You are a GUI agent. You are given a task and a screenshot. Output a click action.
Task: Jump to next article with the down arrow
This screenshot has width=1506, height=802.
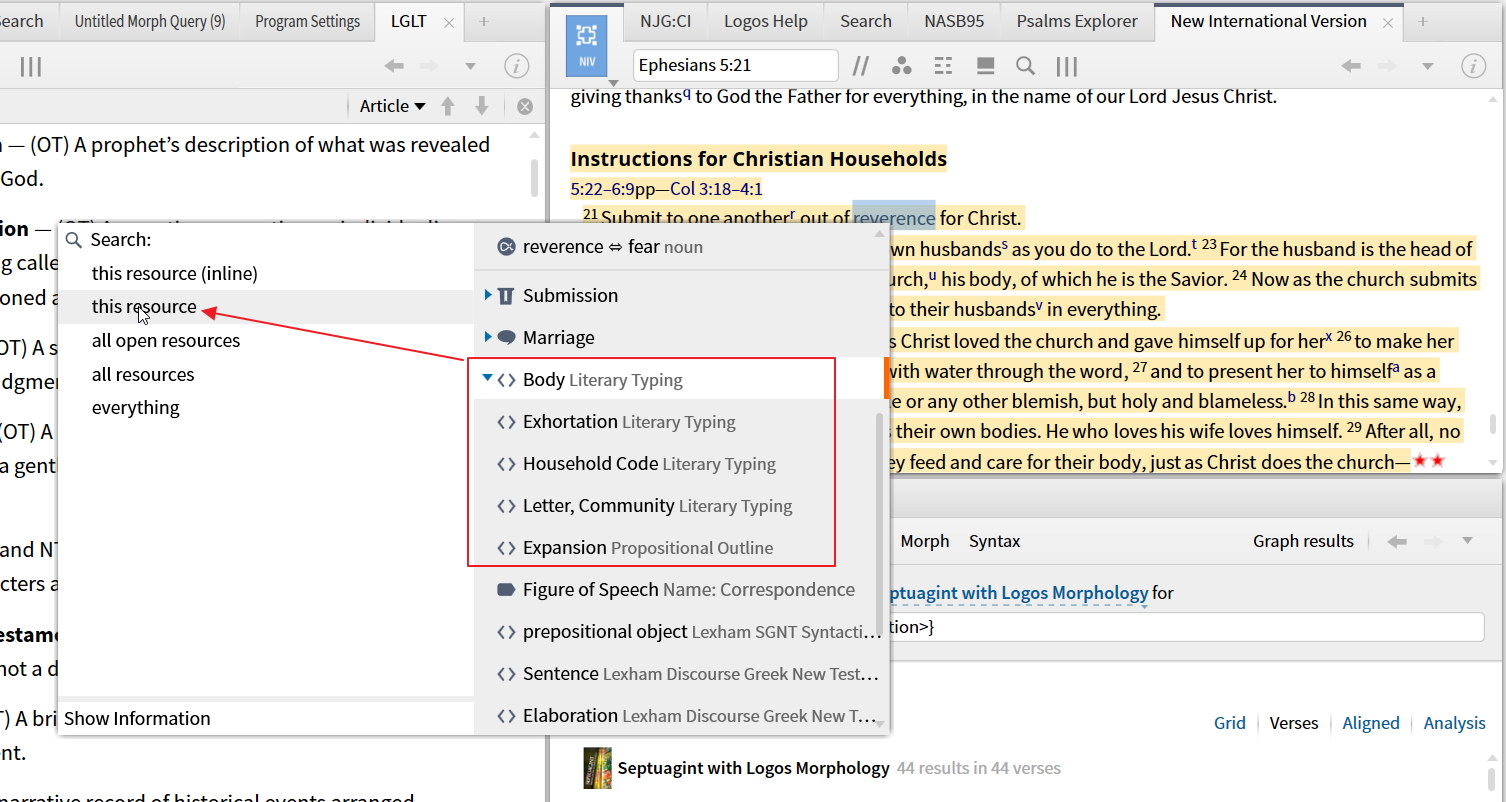coord(482,106)
